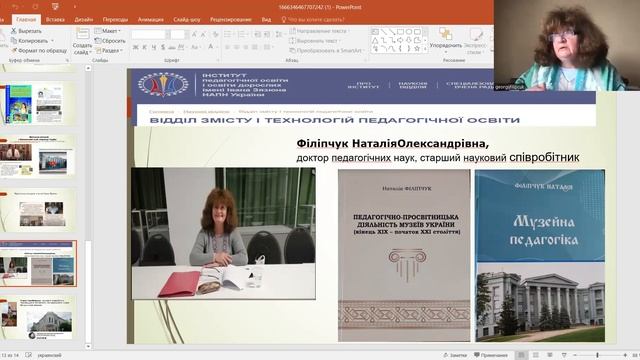Create a new slide (Создать слайд)
640x360 pixels.
82,42
